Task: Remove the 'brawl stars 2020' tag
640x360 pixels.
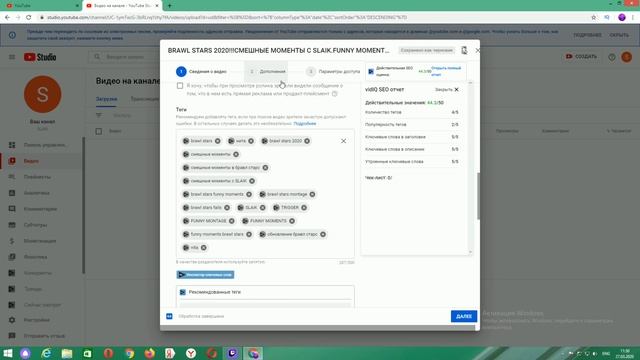Action: click(x=307, y=141)
